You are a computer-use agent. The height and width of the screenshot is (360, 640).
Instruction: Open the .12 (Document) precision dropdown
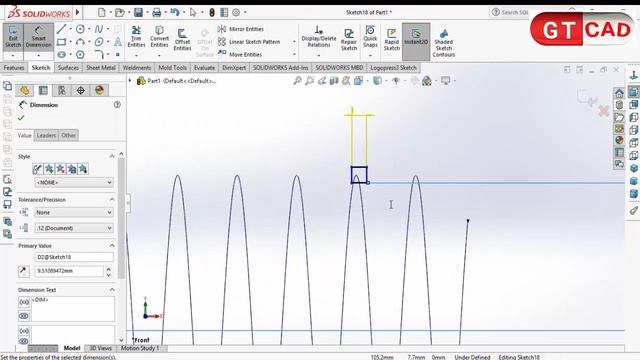point(74,228)
